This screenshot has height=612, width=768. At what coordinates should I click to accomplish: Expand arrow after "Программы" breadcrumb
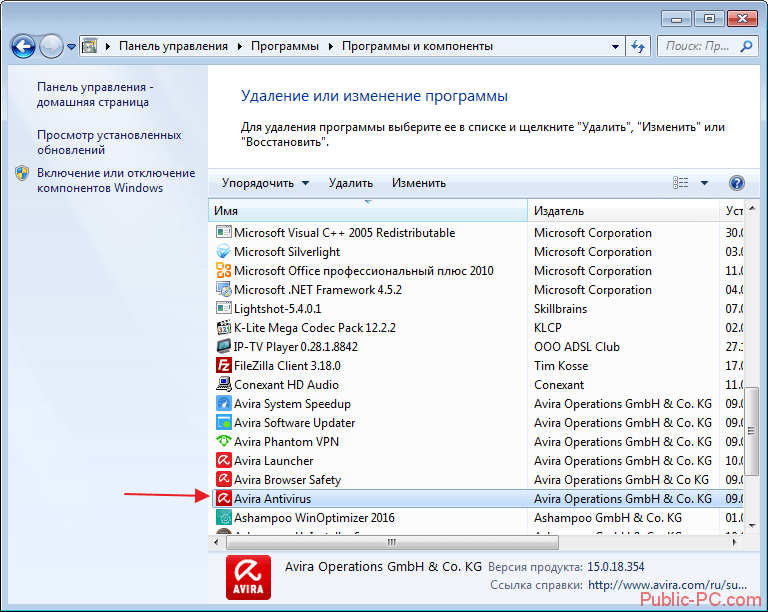[x=331, y=47]
